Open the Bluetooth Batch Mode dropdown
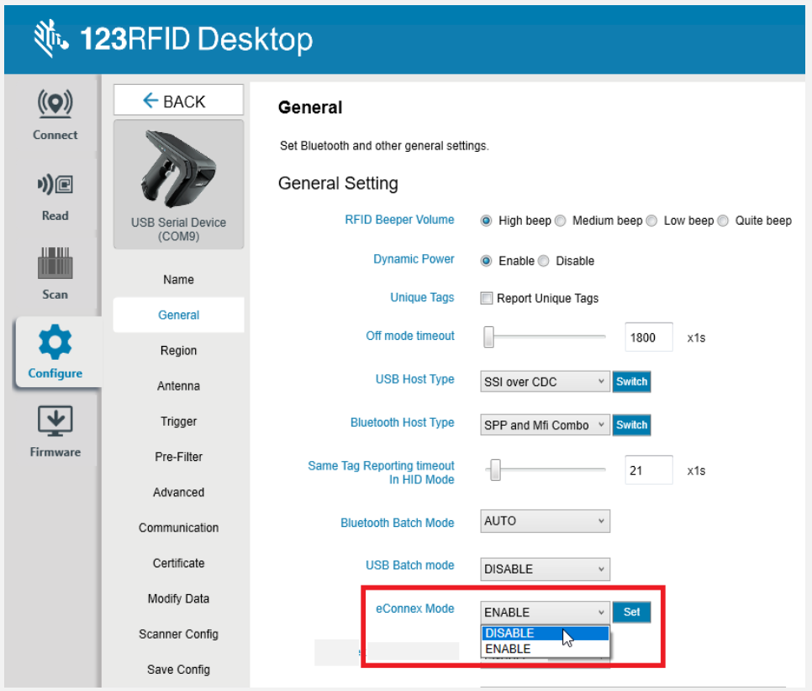 click(544, 521)
